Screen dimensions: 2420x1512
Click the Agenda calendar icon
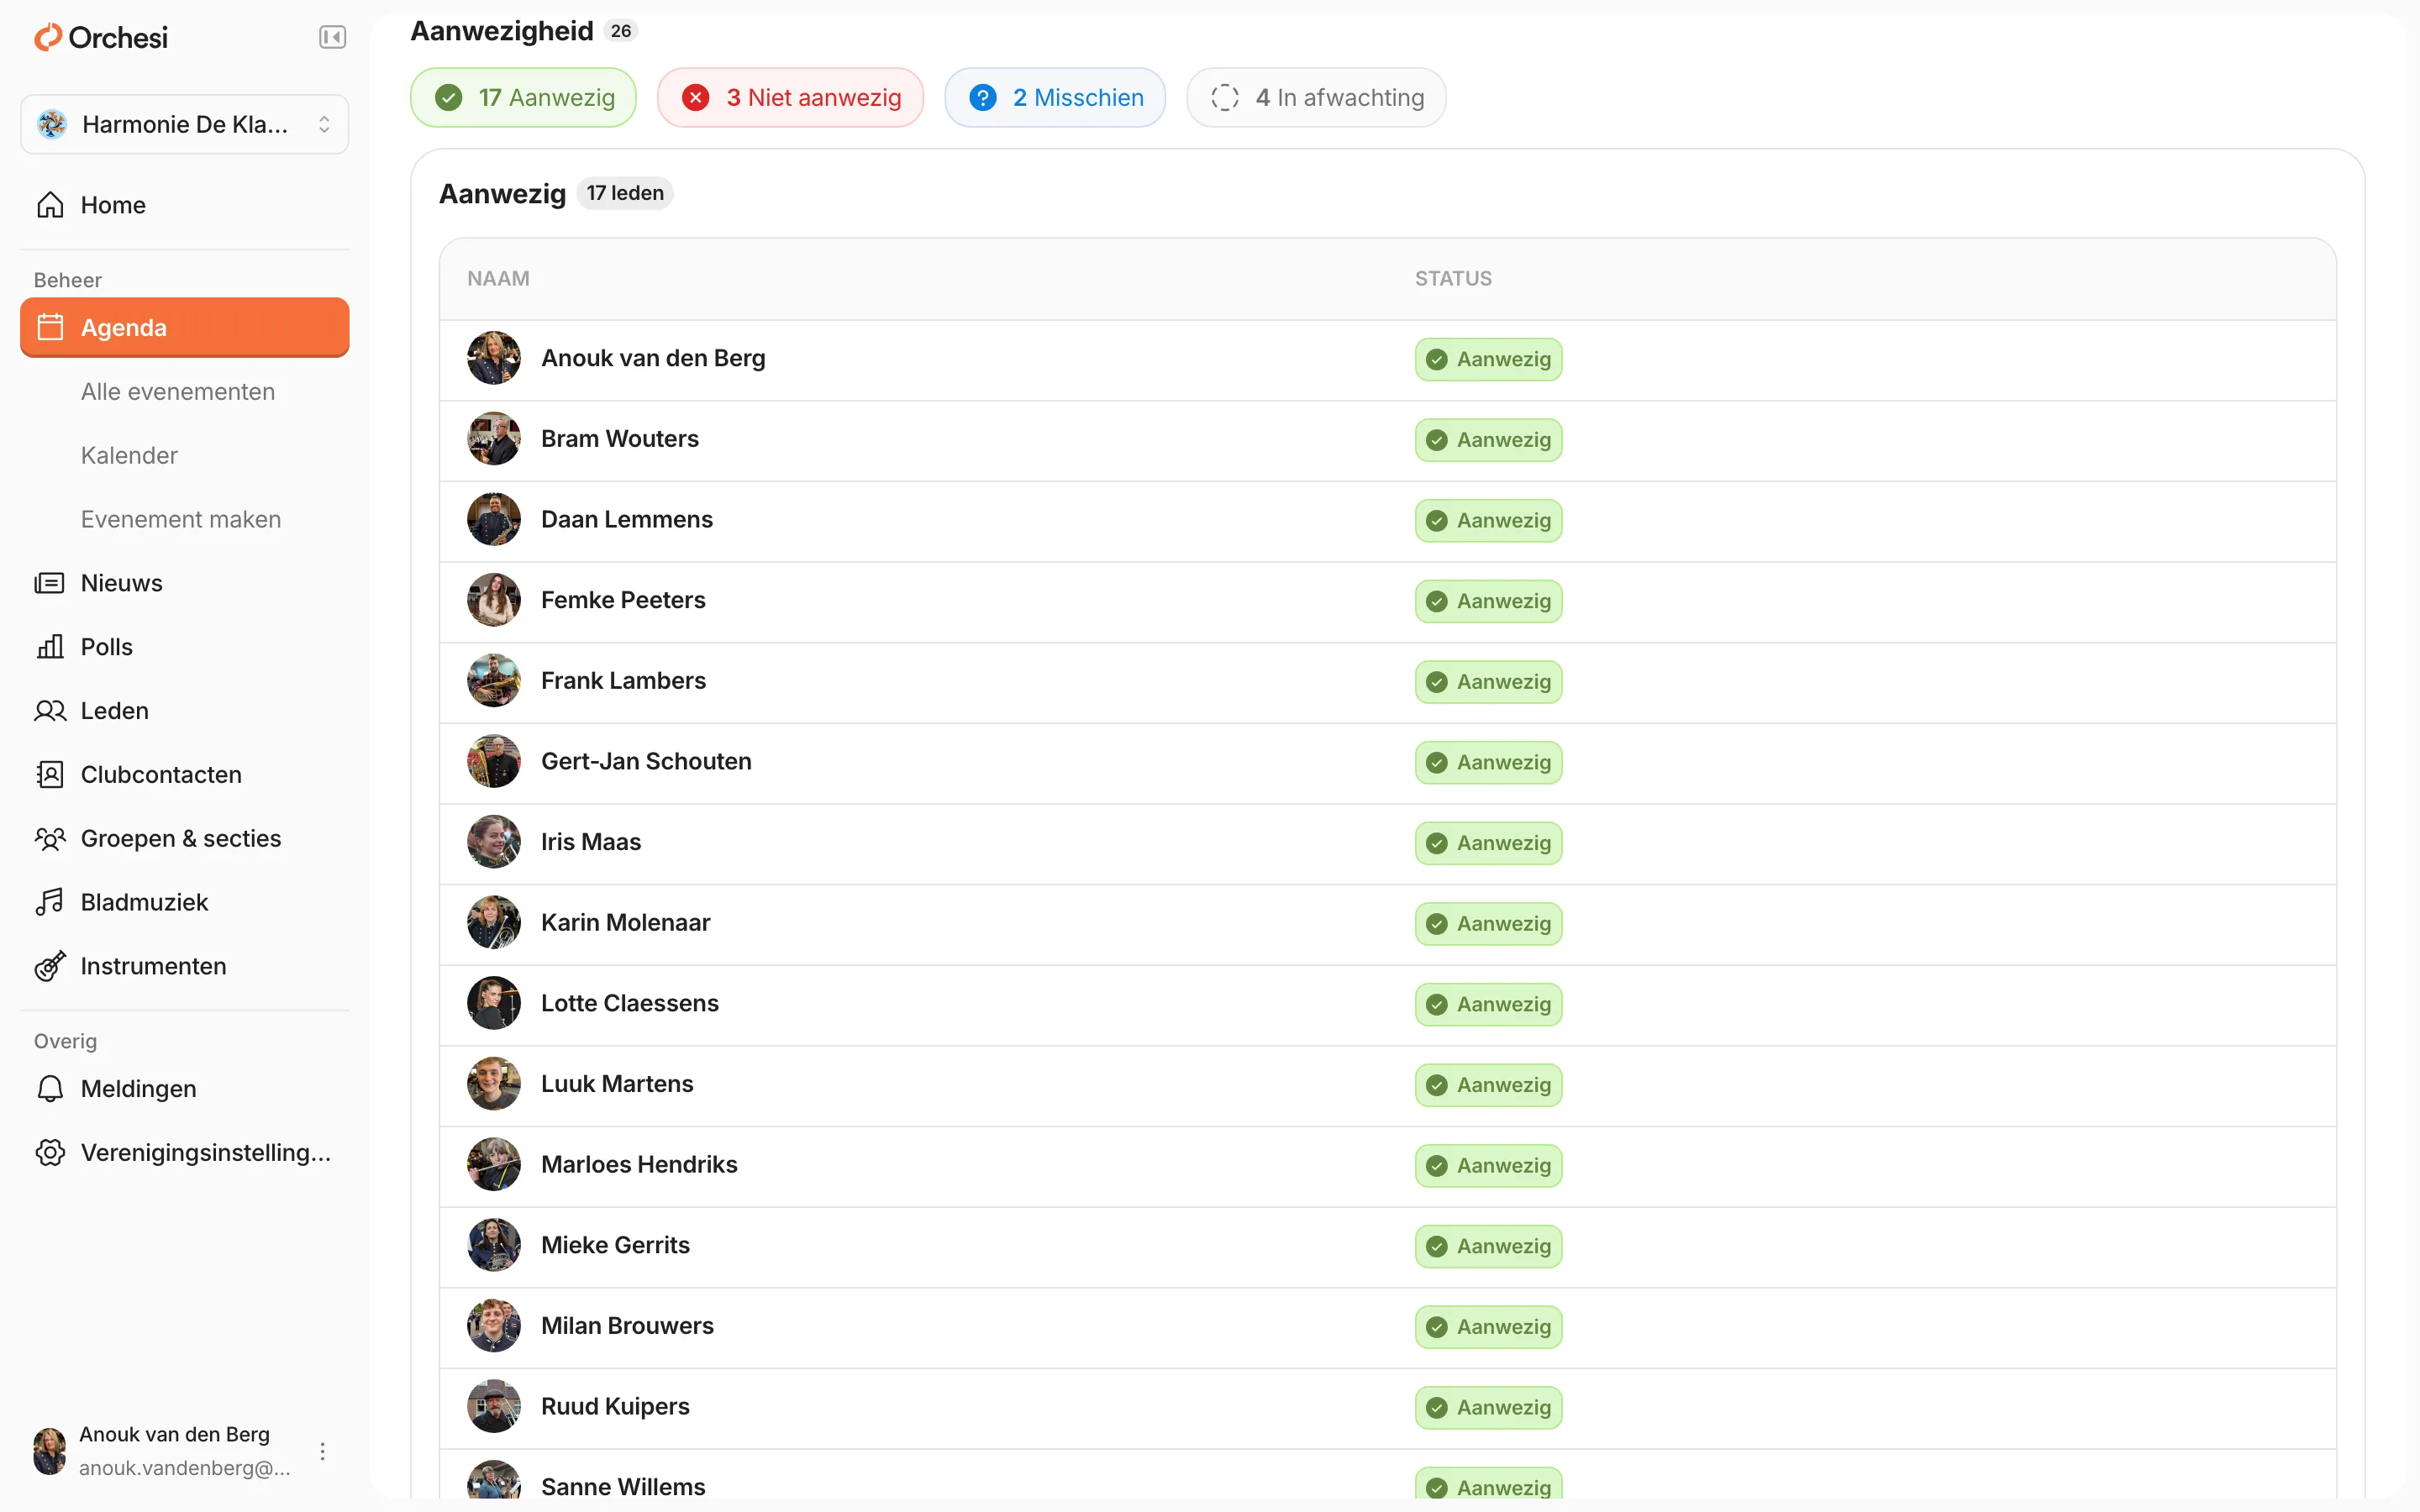[x=50, y=327]
